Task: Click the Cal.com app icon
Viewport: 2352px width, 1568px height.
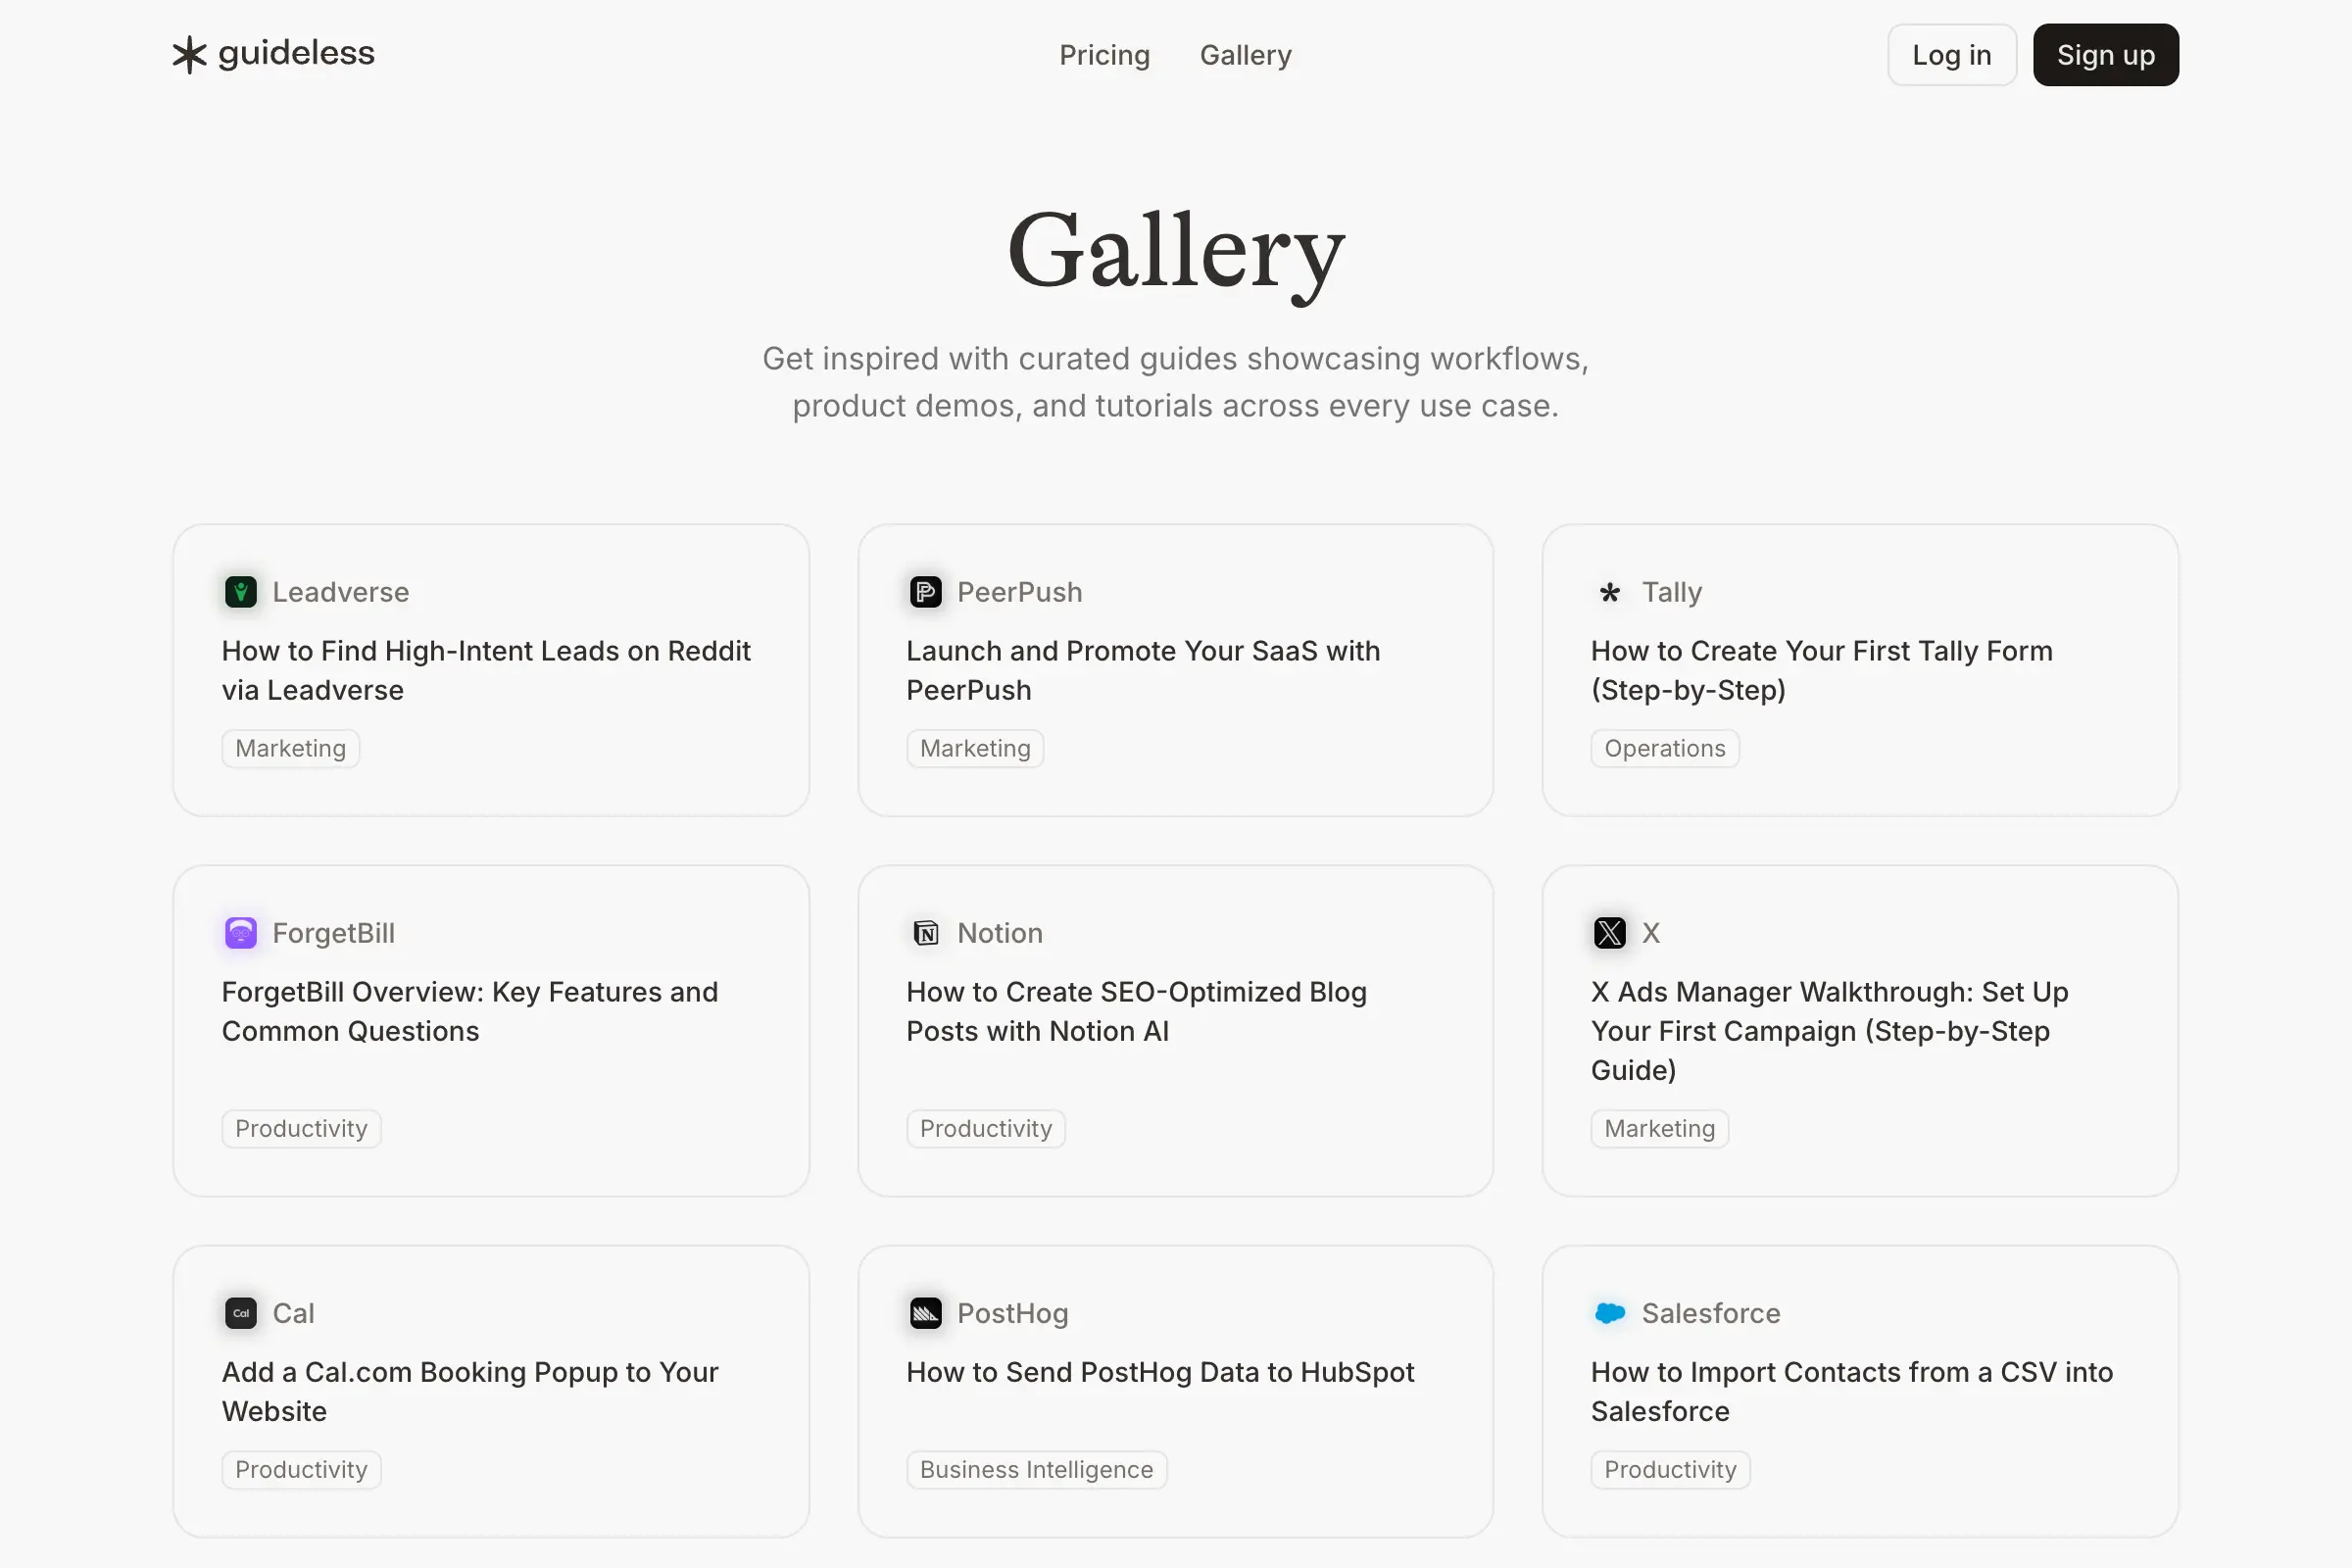Action: click(x=240, y=1313)
